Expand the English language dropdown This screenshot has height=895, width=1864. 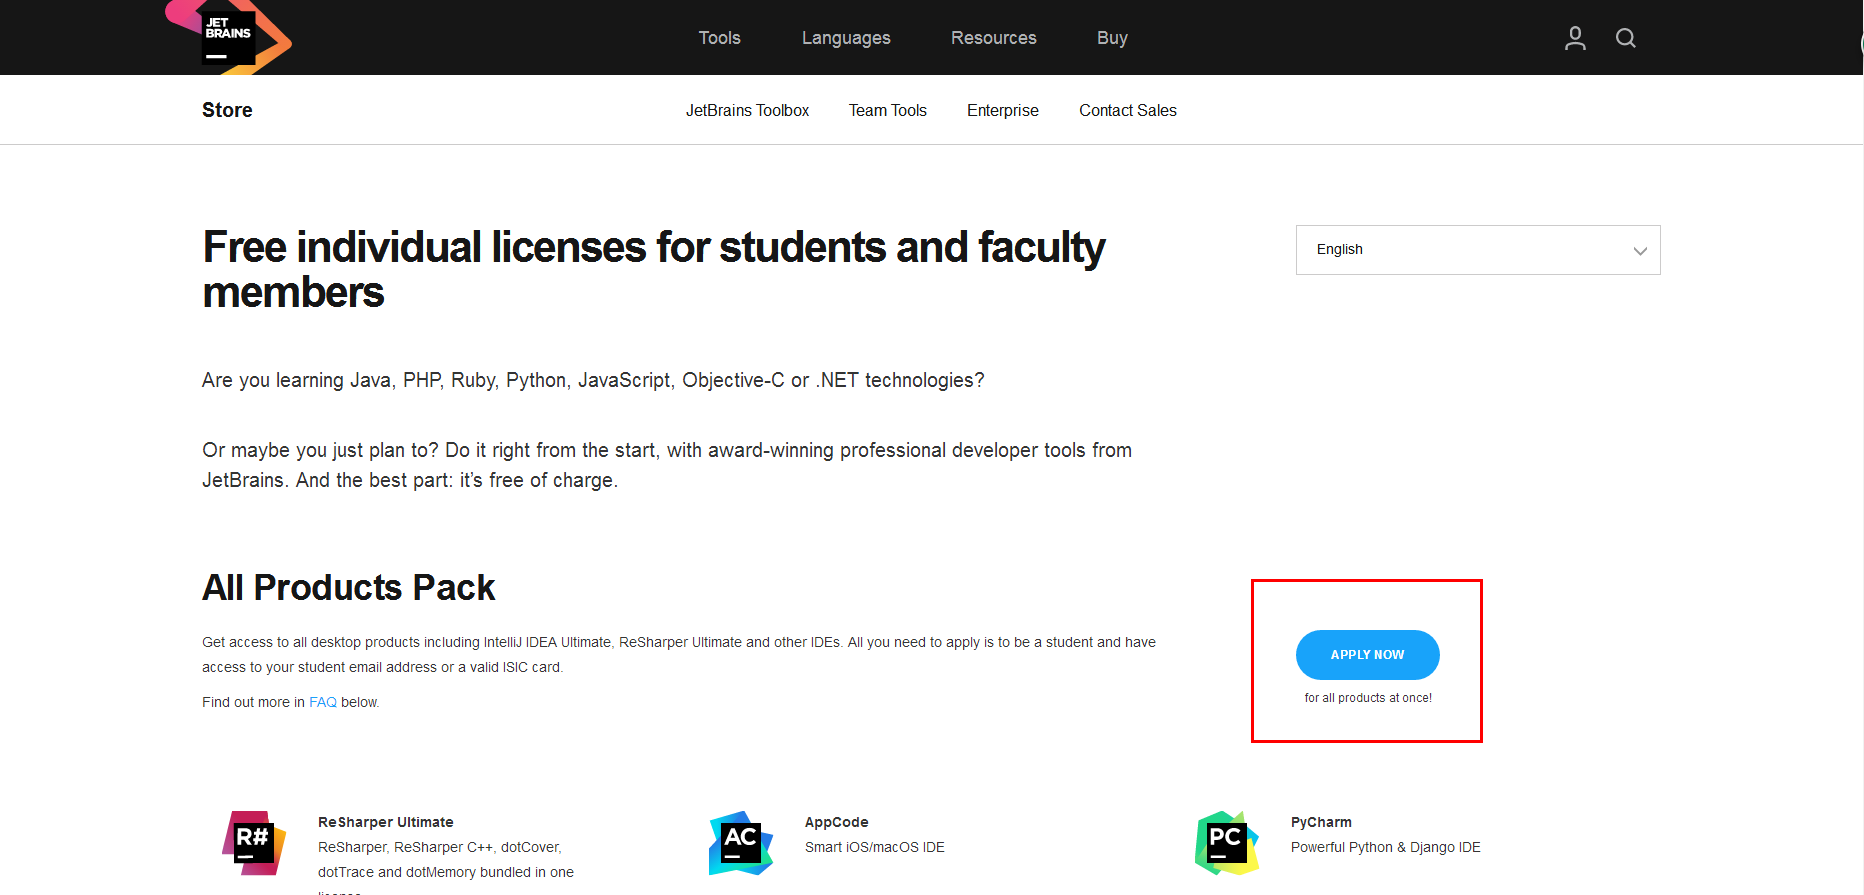point(1478,250)
